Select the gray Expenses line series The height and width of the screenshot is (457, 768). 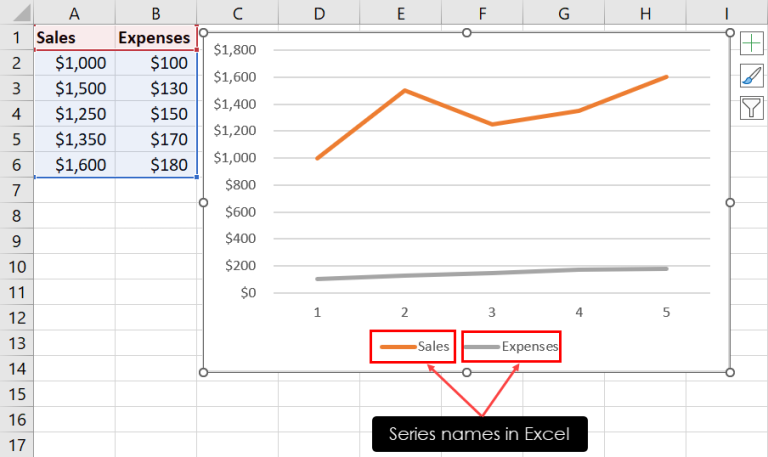point(492,273)
